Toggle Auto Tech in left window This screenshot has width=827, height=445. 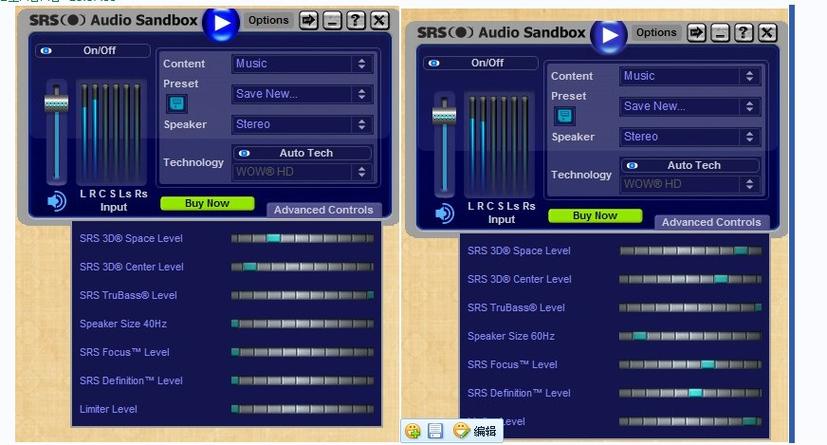tap(302, 153)
